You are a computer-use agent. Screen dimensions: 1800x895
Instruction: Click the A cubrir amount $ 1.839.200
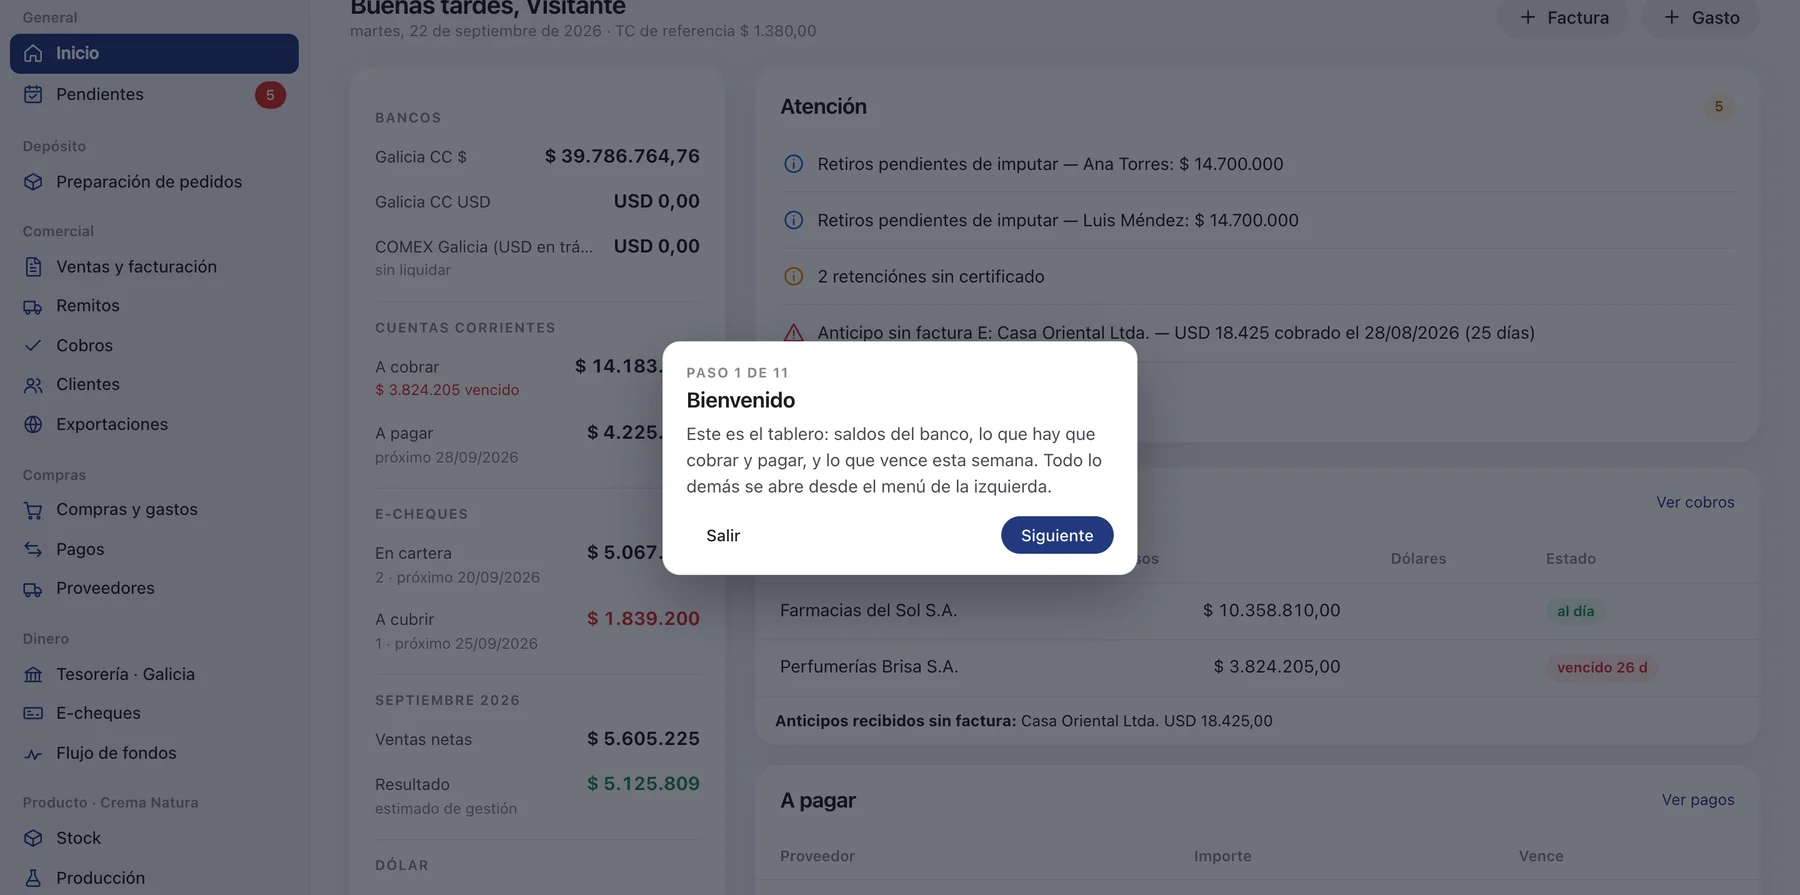point(643,619)
